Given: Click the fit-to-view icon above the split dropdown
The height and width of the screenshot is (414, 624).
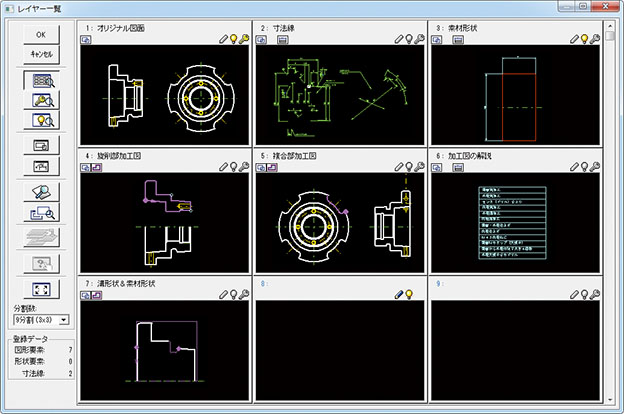Looking at the screenshot, I should coord(41,288).
